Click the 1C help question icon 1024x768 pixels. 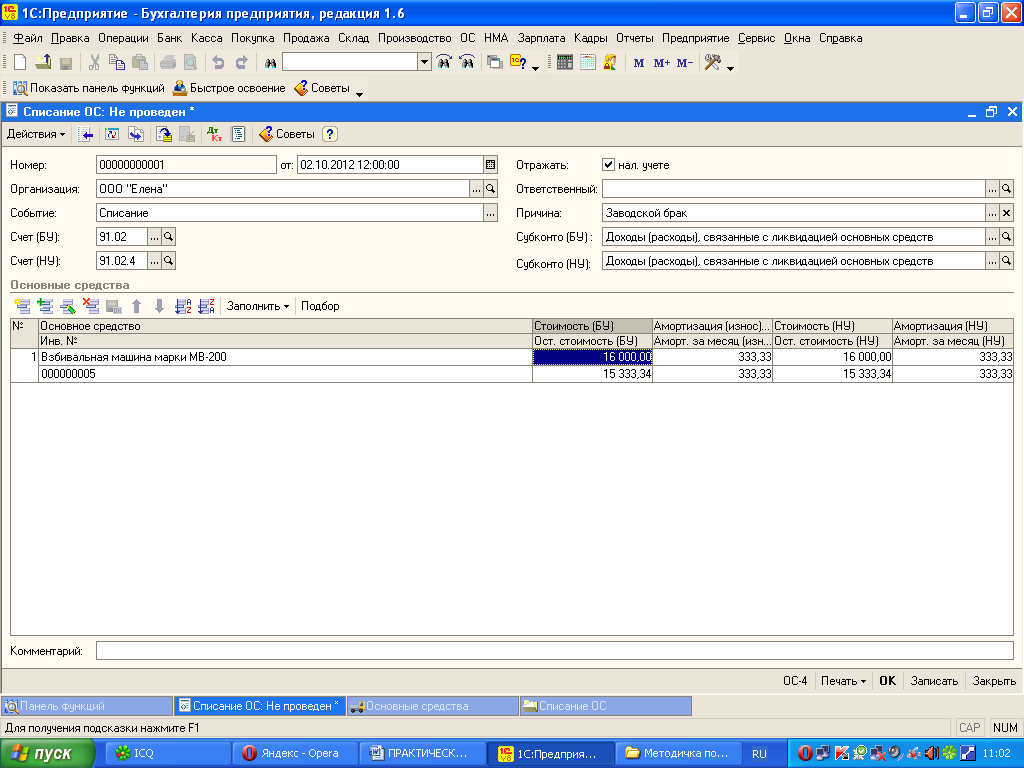[x=519, y=63]
